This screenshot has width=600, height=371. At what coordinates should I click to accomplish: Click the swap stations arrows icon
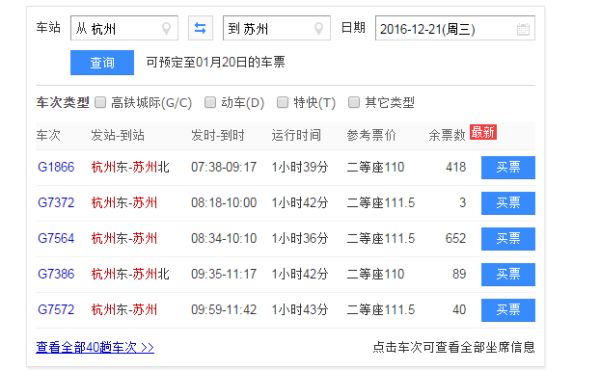coord(200,28)
